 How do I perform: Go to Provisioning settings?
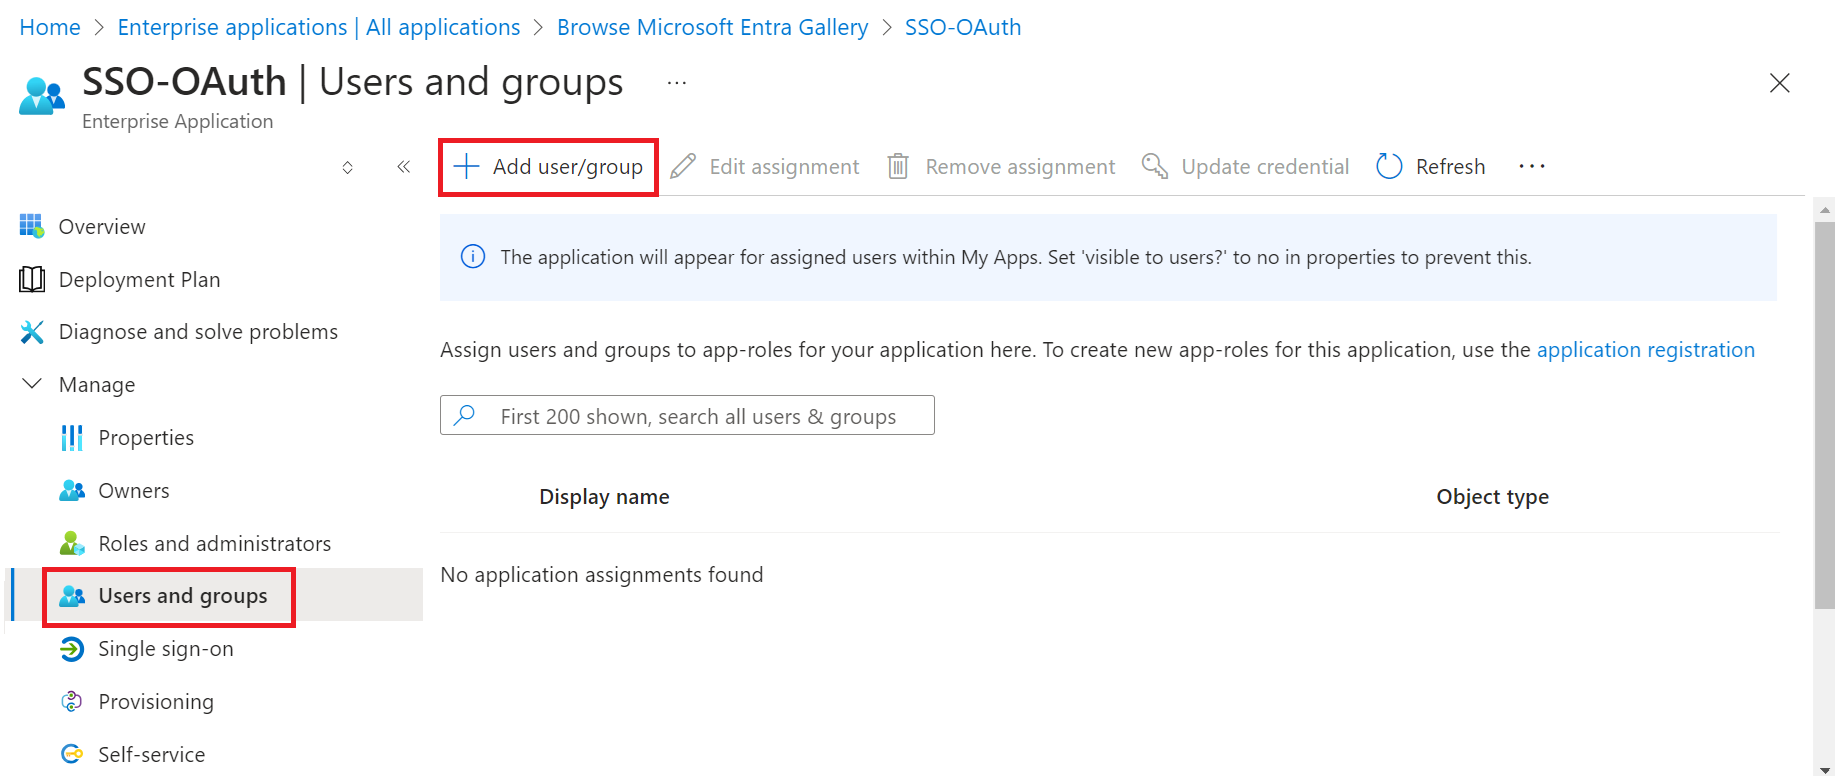point(155,702)
